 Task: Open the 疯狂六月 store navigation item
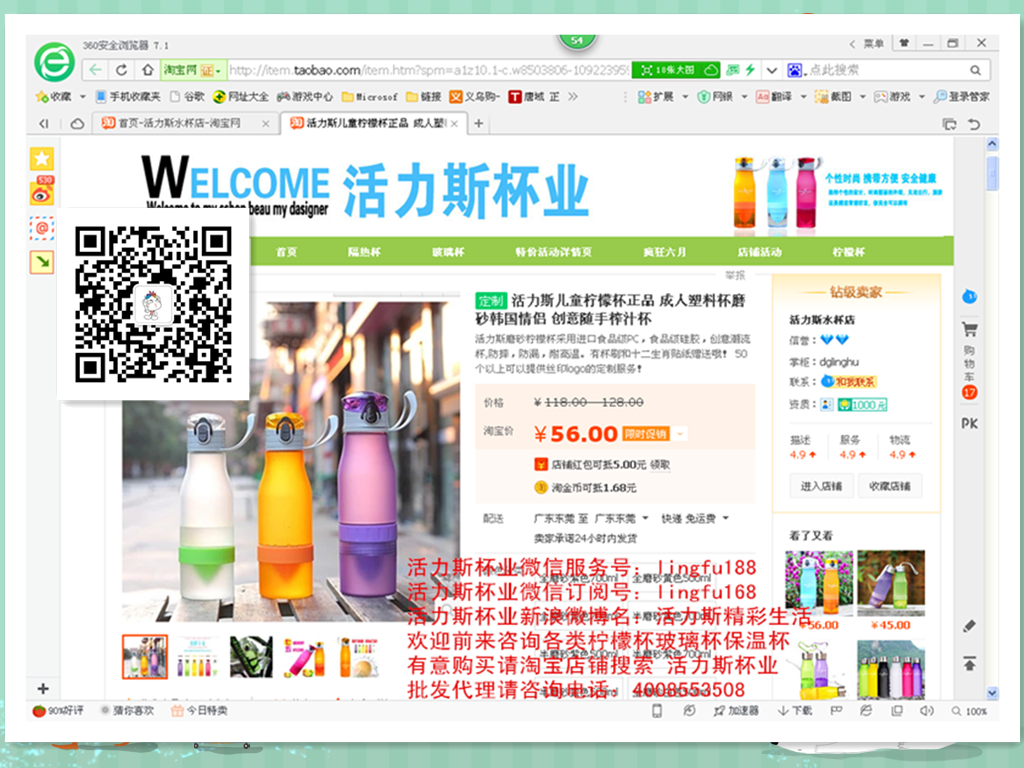click(664, 251)
